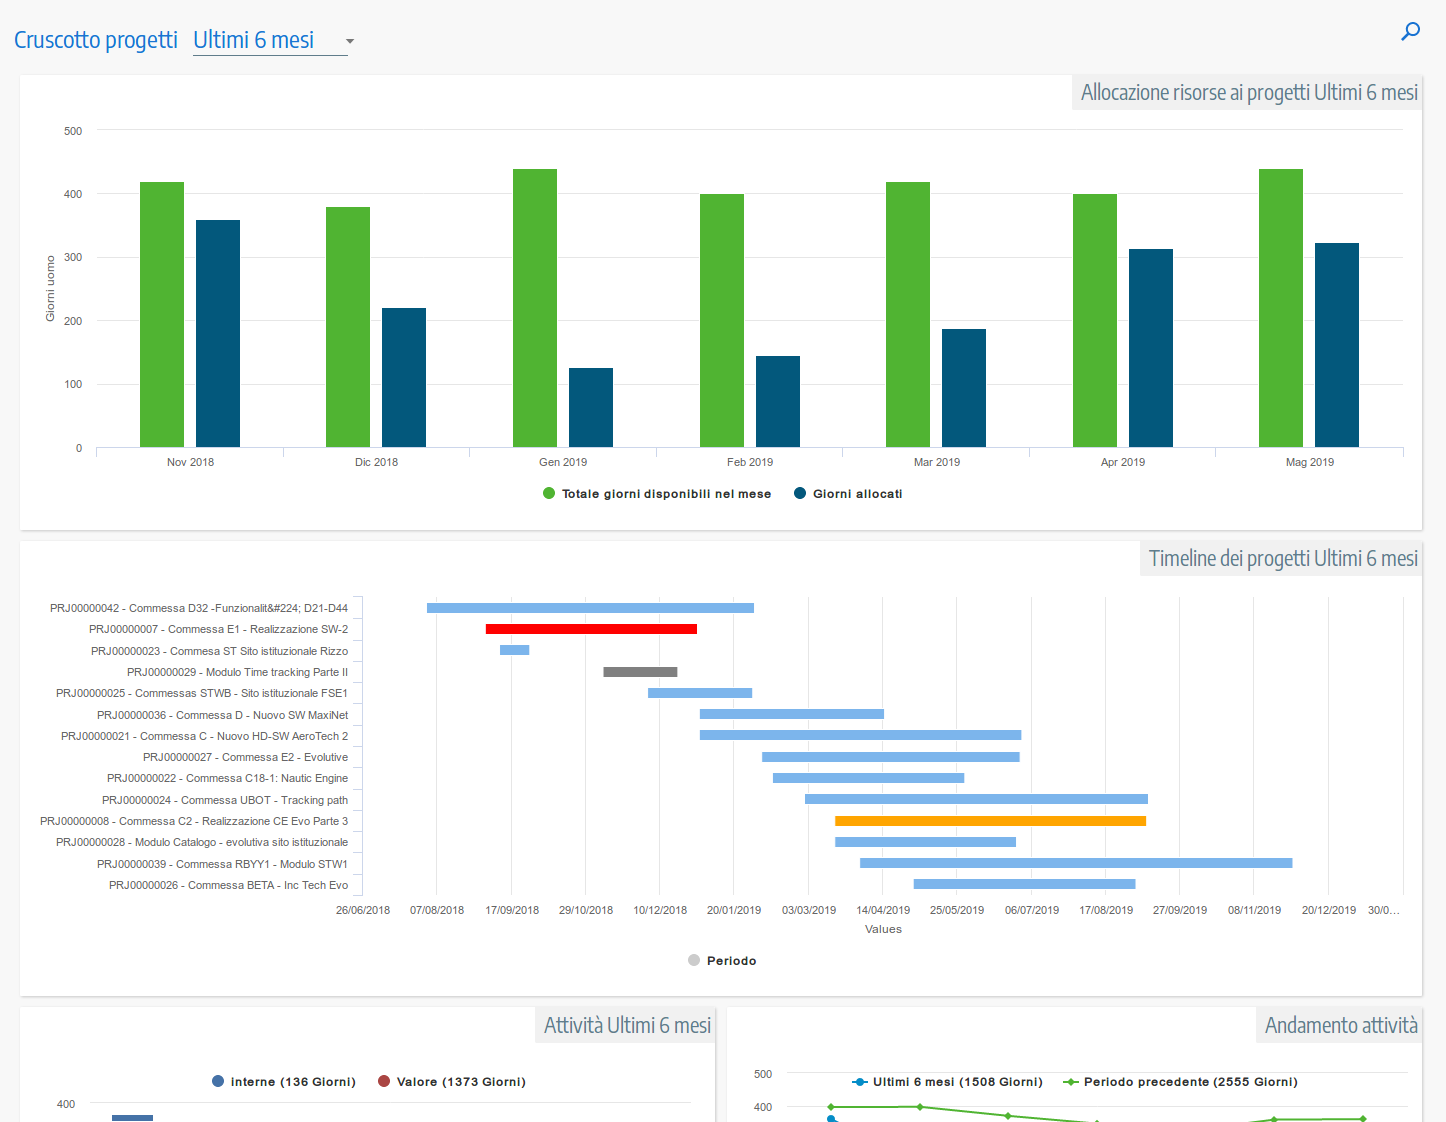Select Allocazione risorse ai progetti panel title
This screenshot has width=1446, height=1122.
[x=1248, y=93]
